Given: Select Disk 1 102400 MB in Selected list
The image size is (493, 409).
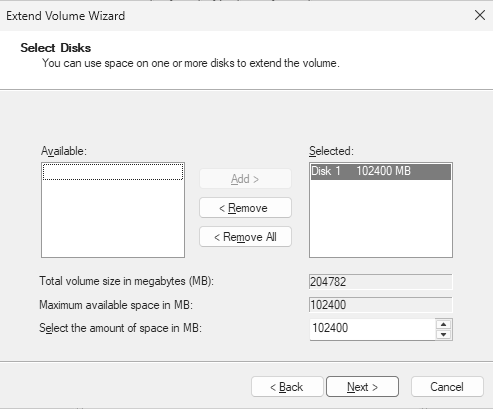Looking at the screenshot, I should tap(381, 171).
